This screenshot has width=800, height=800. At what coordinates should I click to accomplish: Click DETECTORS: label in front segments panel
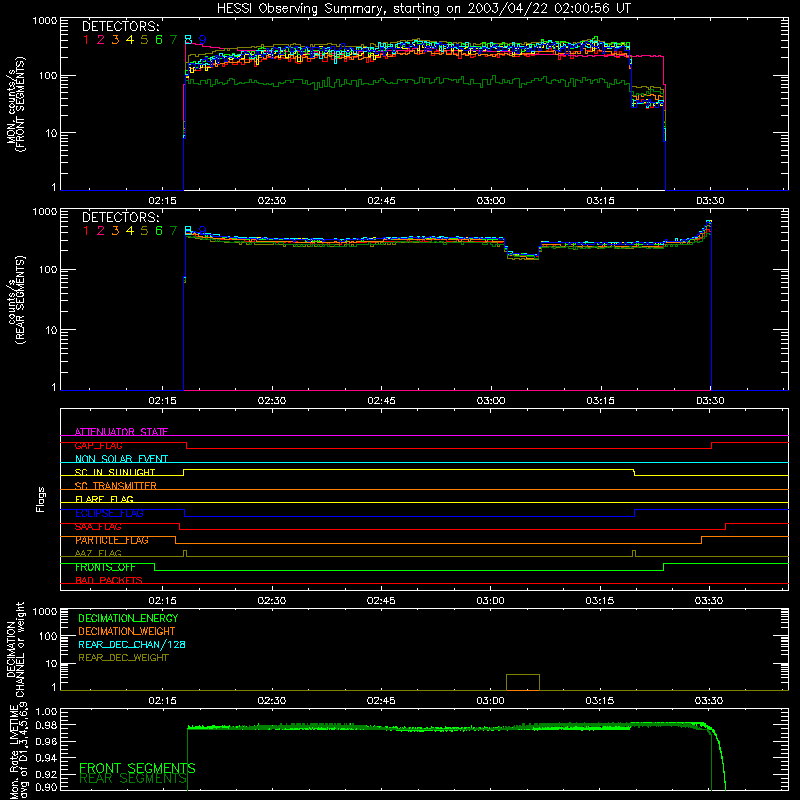tap(121, 27)
